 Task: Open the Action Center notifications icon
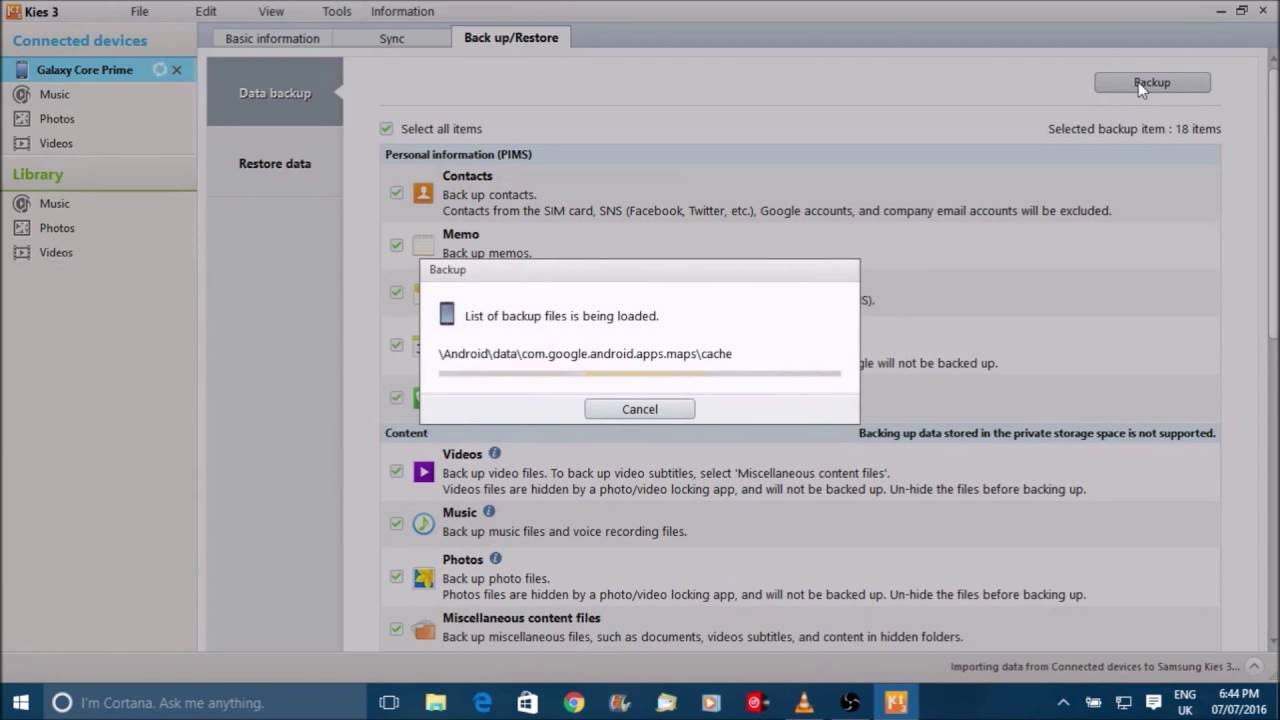pos(1153,703)
